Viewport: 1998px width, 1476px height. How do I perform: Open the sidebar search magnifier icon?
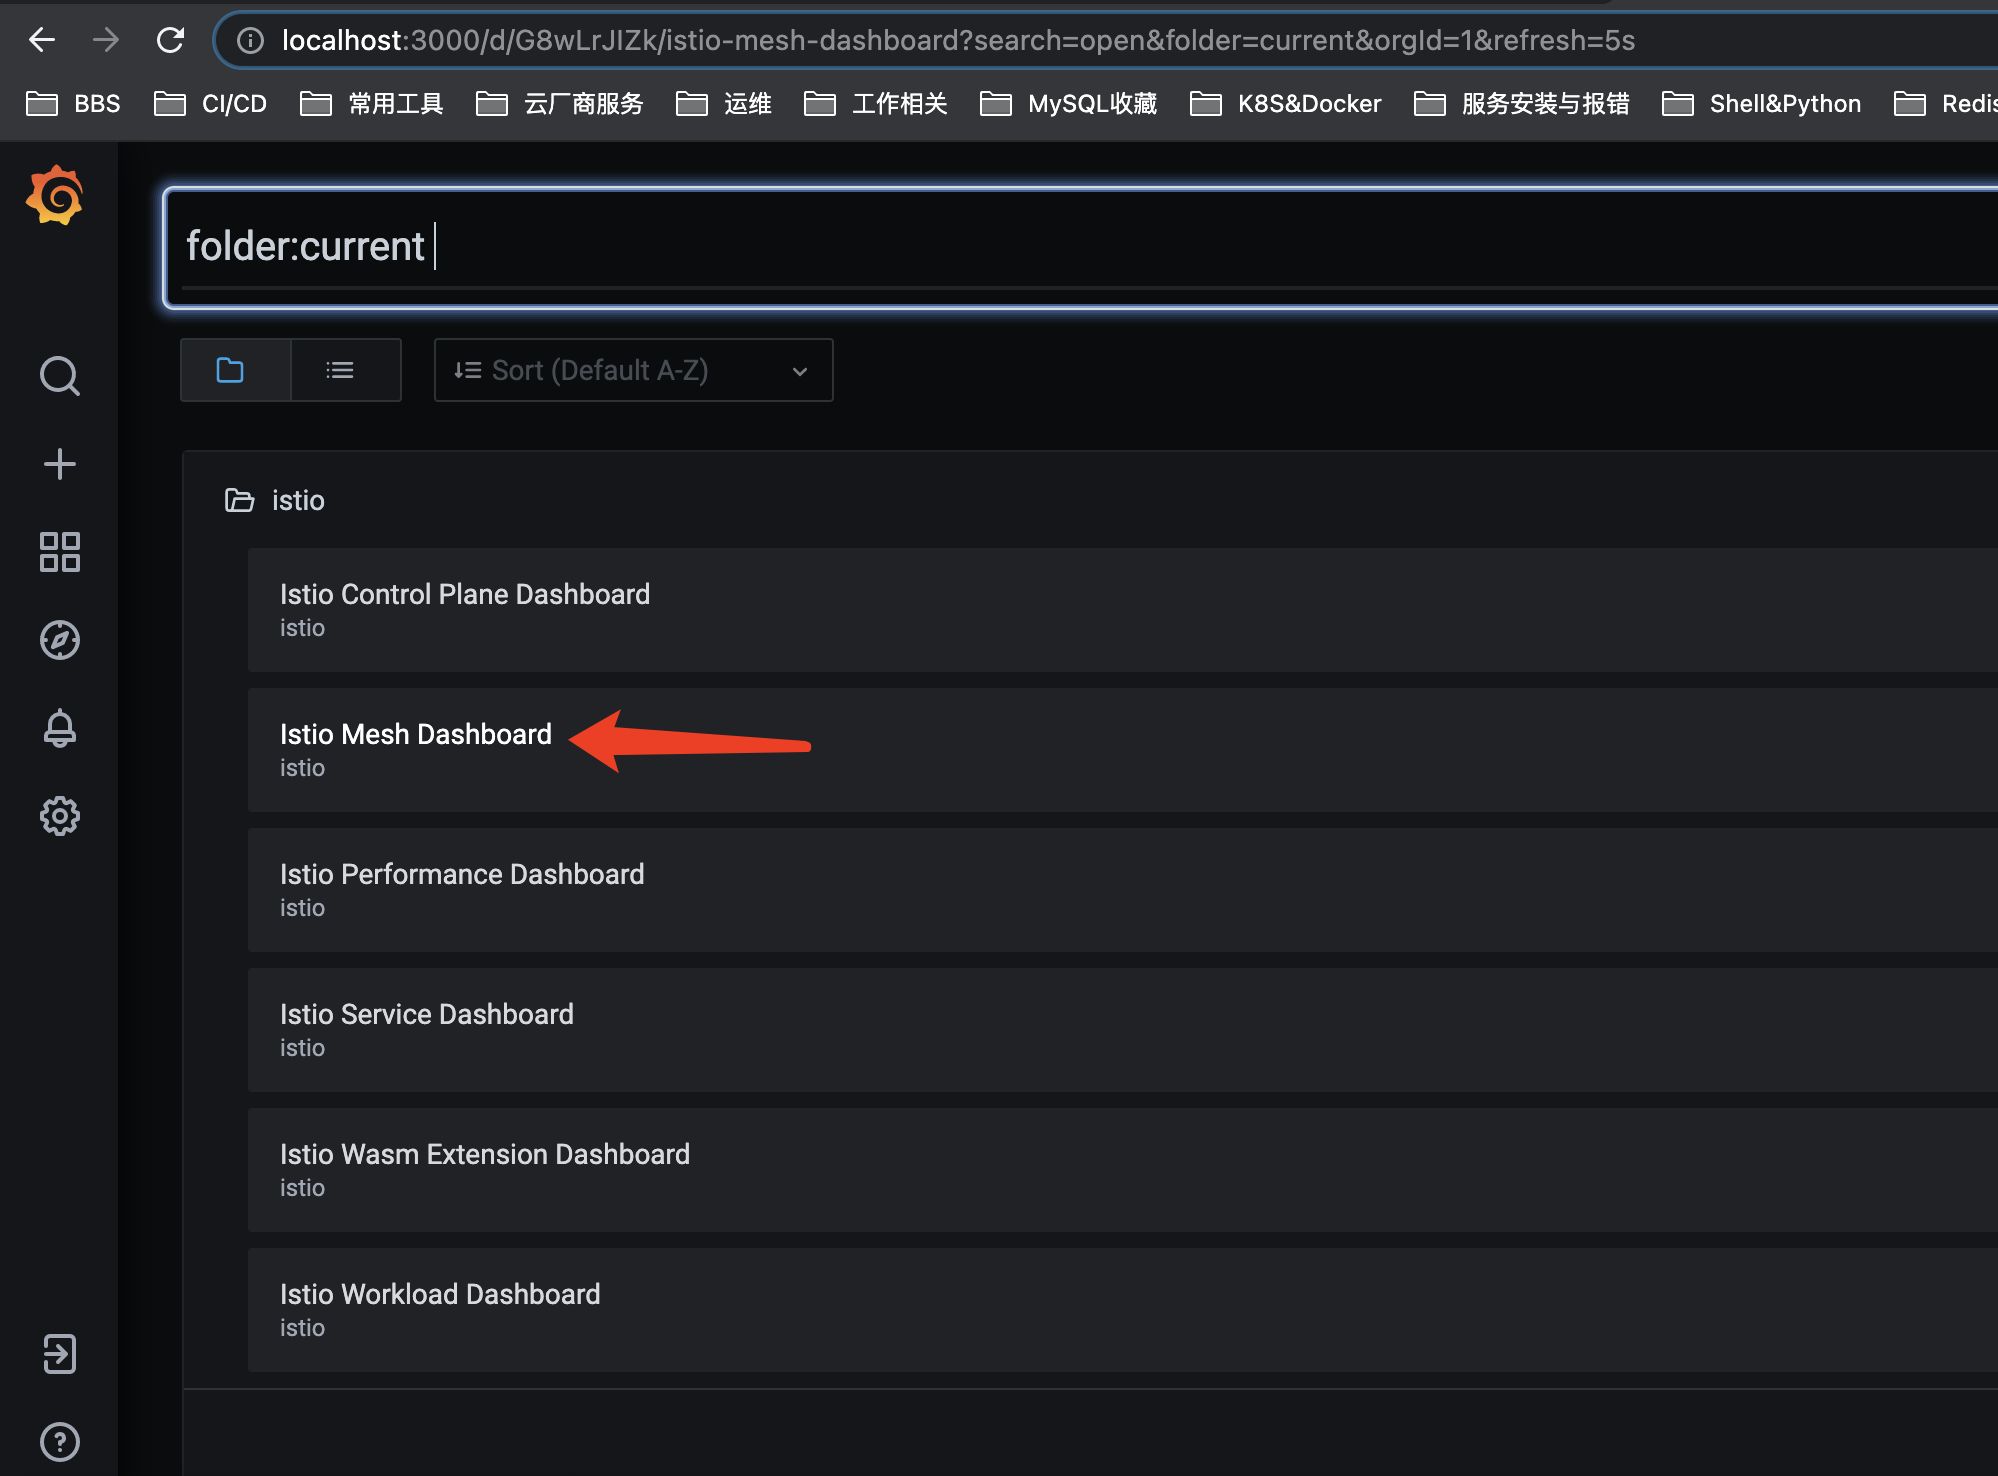(x=59, y=376)
